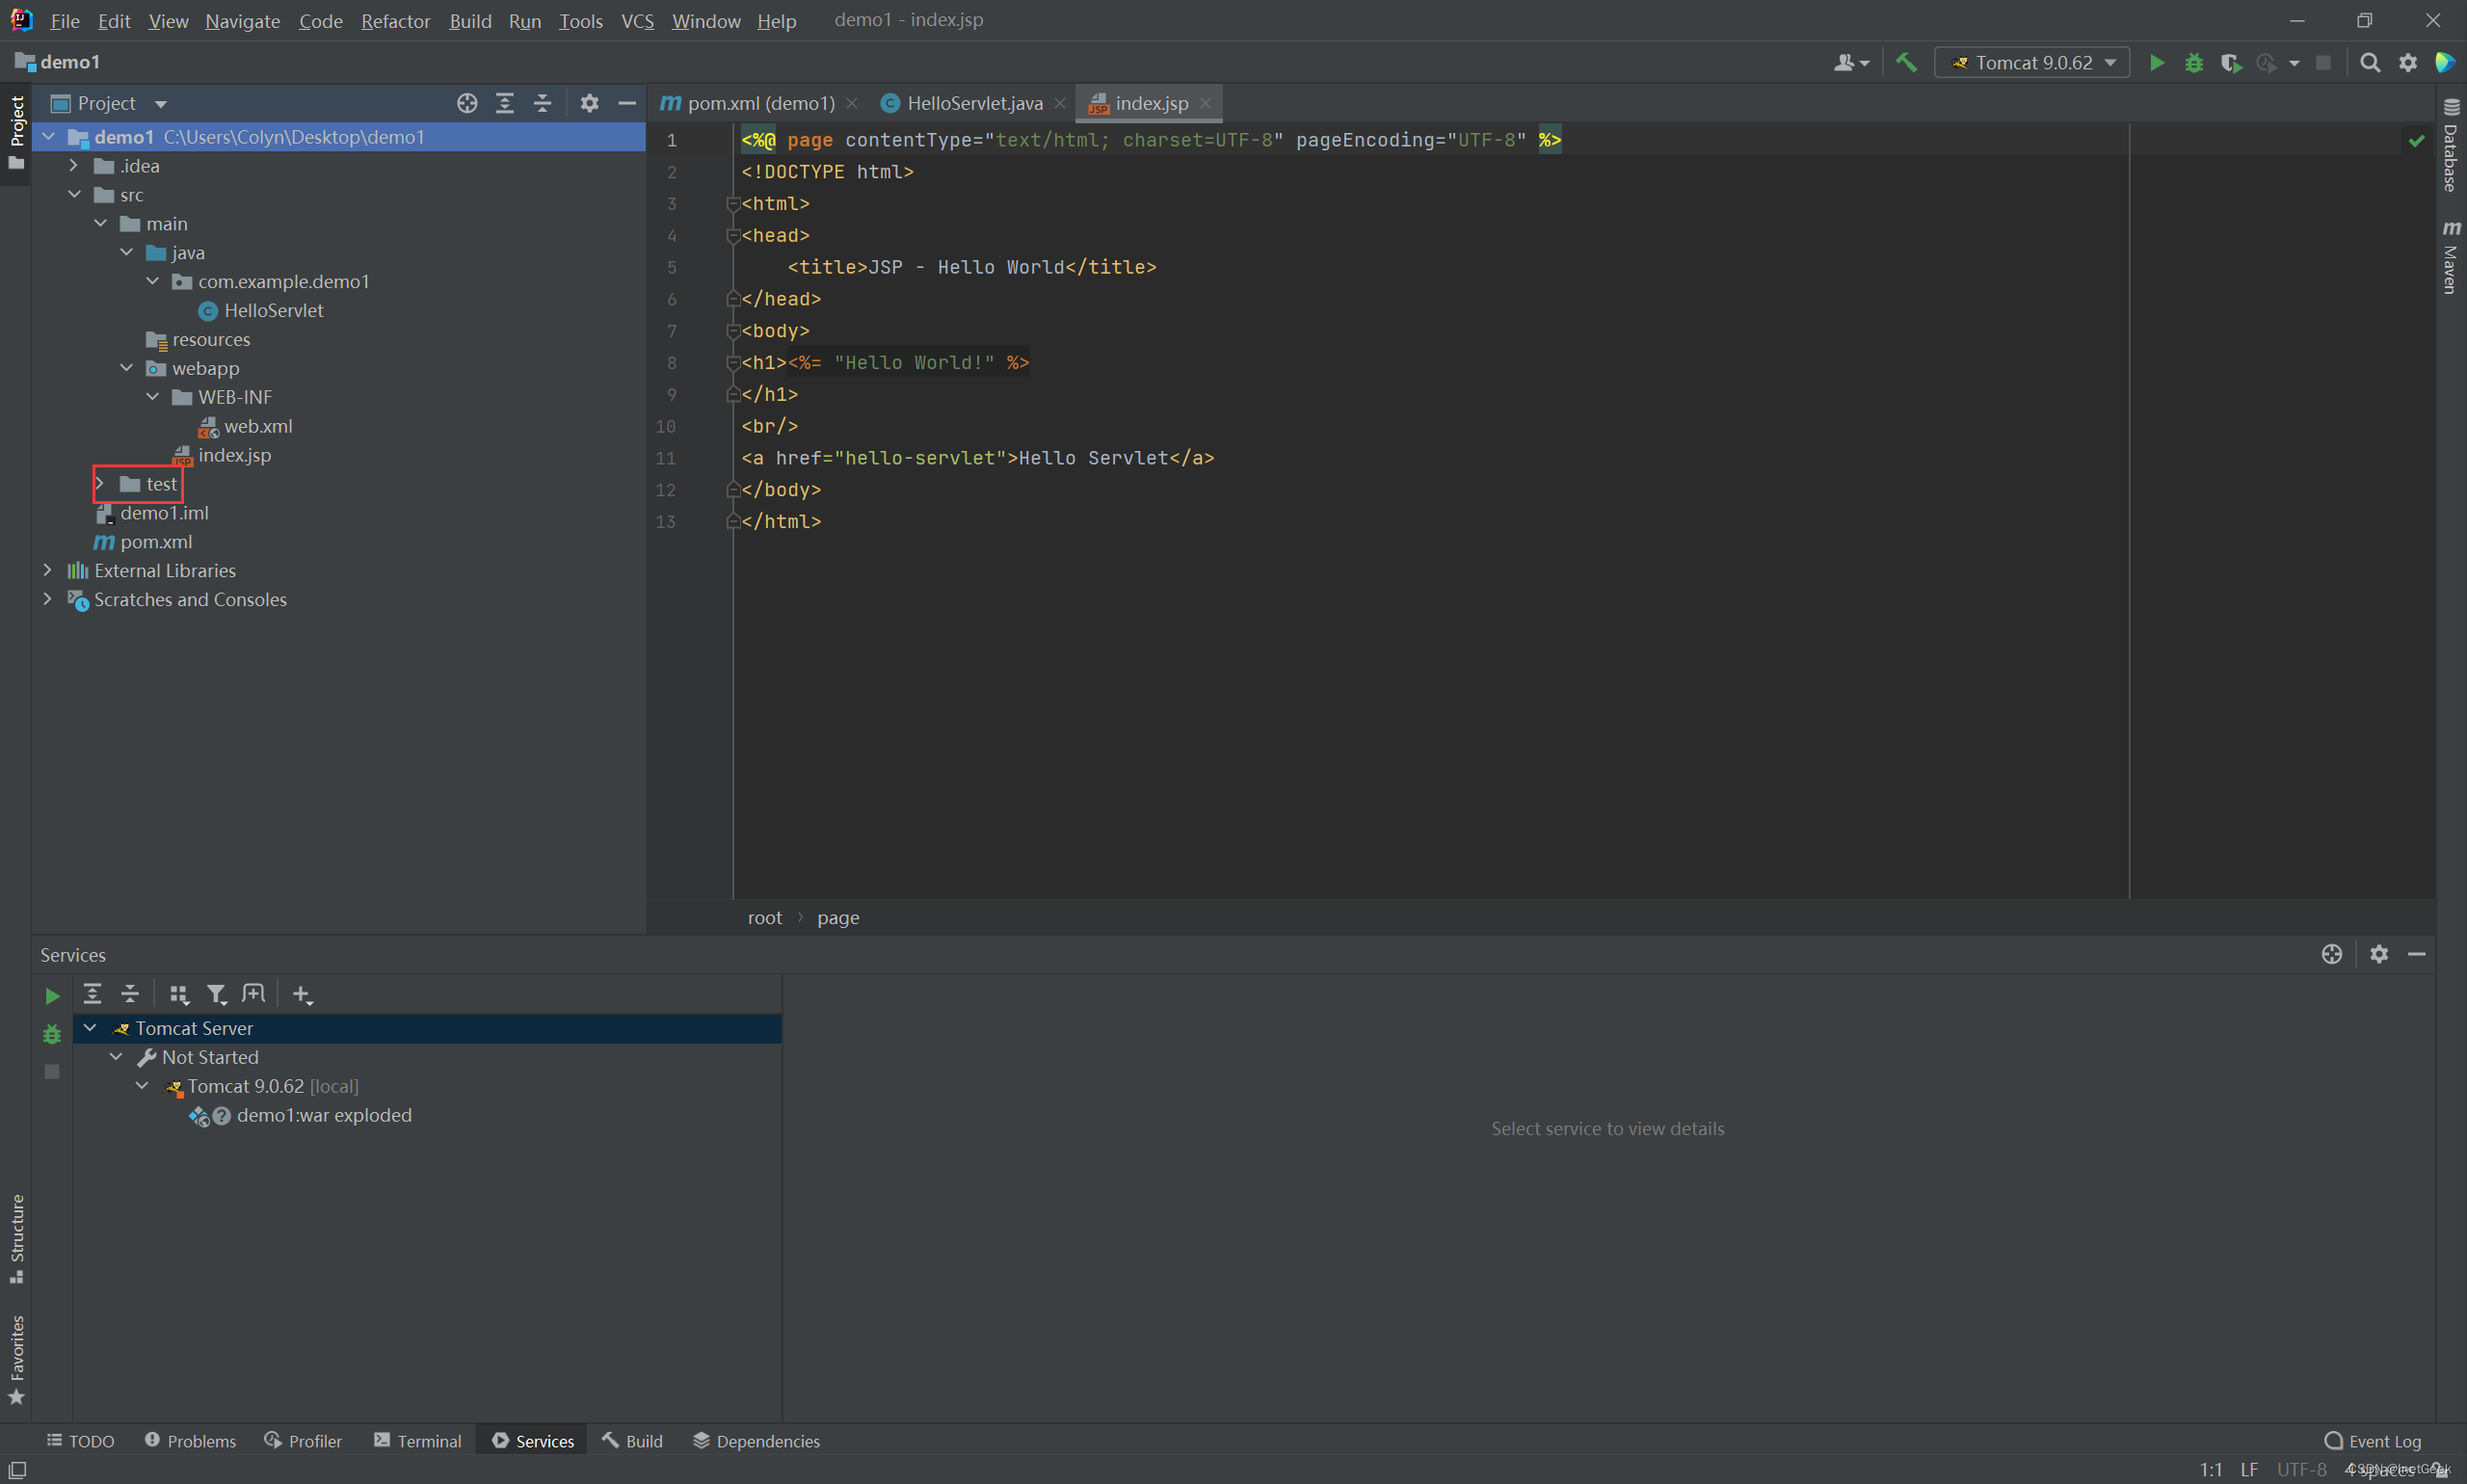2467x1484 pixels.
Task: Click the Build project hammer icon
Action: [1906, 63]
